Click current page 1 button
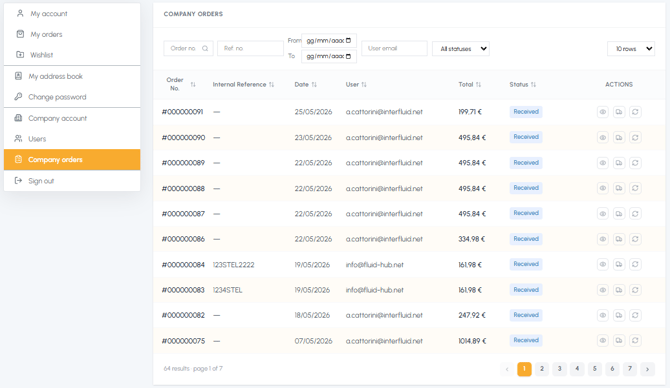 click(524, 369)
